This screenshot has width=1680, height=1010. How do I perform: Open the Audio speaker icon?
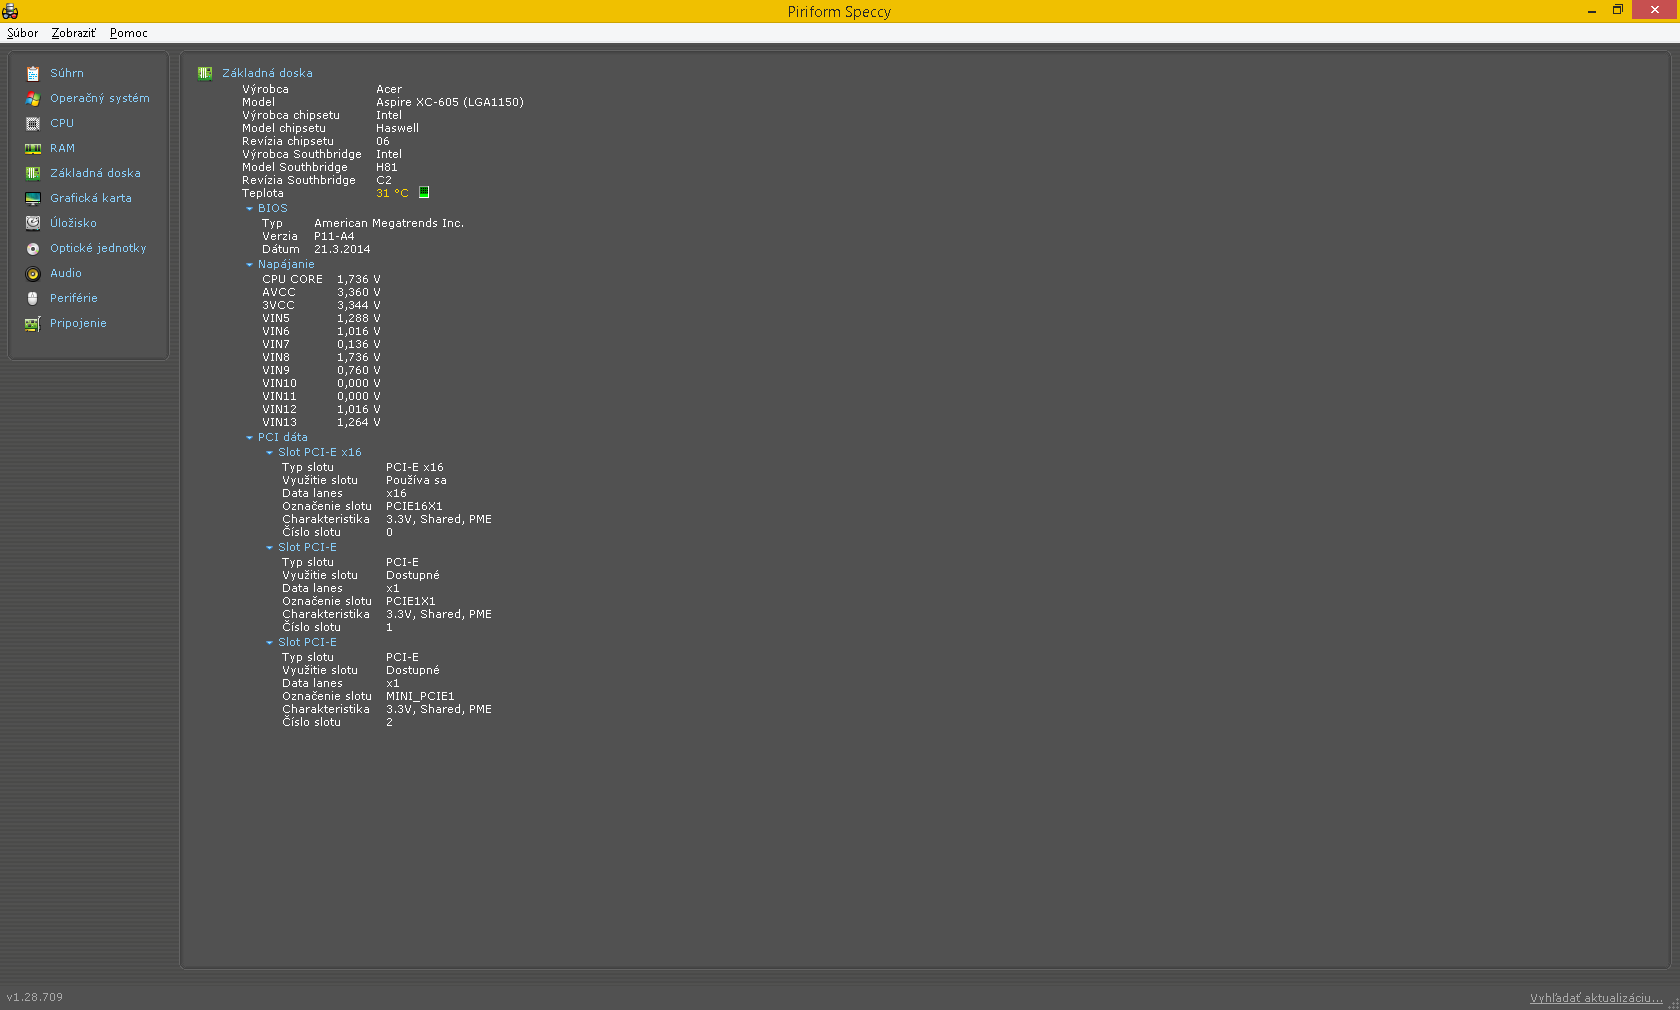coord(33,274)
